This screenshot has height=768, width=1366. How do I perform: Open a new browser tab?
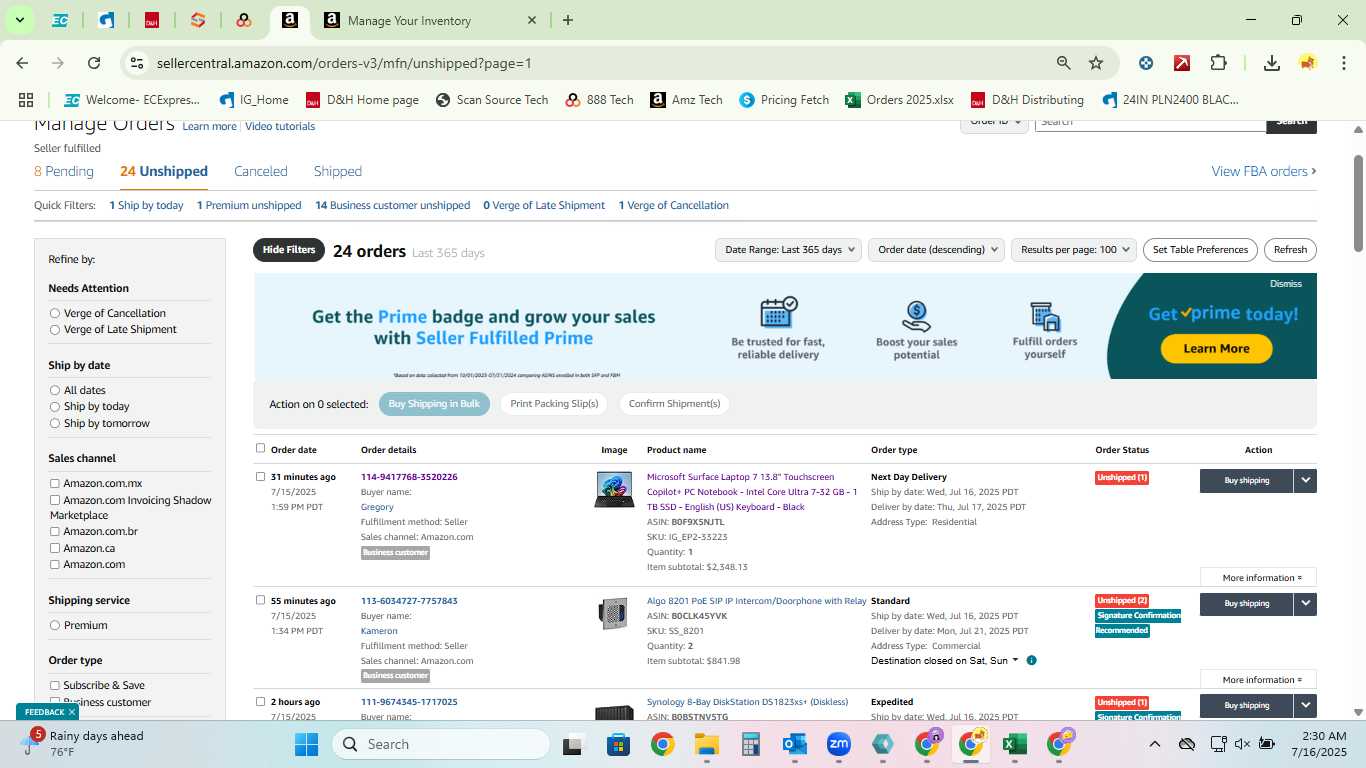pos(568,20)
